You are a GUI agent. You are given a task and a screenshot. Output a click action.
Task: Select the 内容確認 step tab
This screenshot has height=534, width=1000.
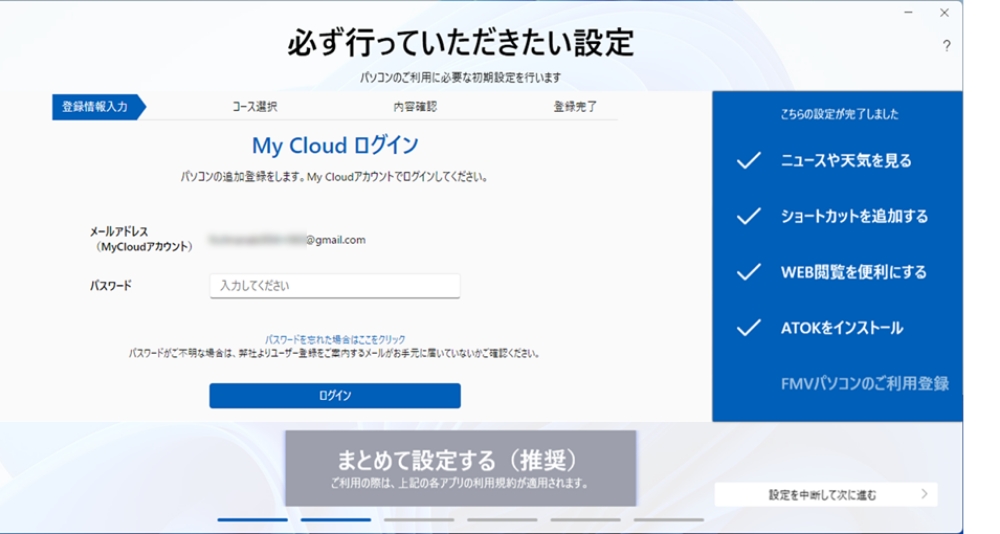415,107
